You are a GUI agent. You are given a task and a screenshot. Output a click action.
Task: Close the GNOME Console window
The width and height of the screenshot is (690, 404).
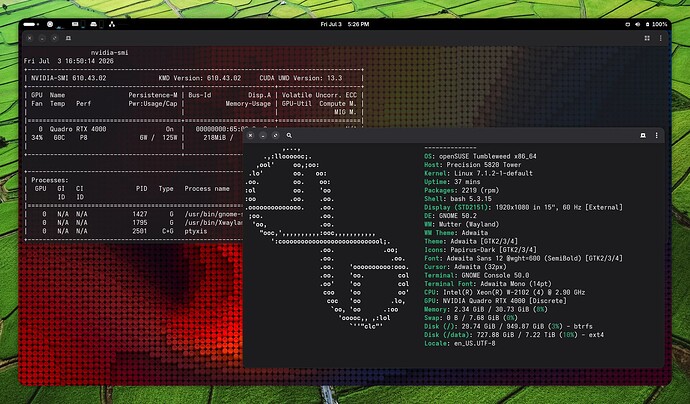point(250,136)
